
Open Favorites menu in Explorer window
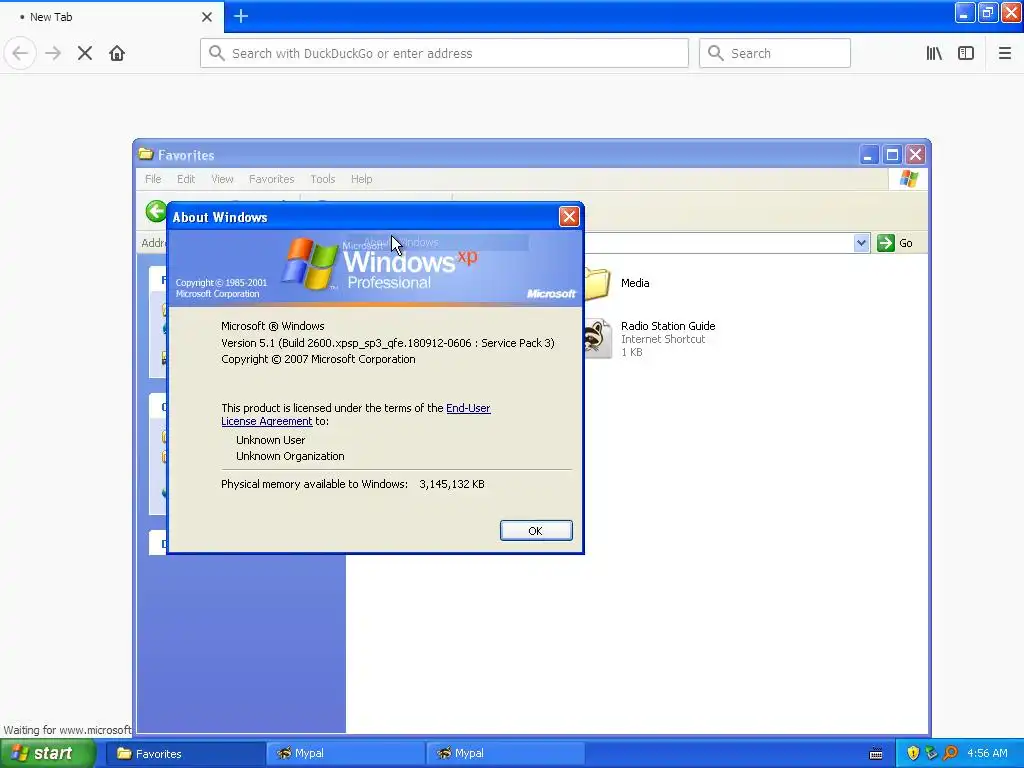click(271, 179)
